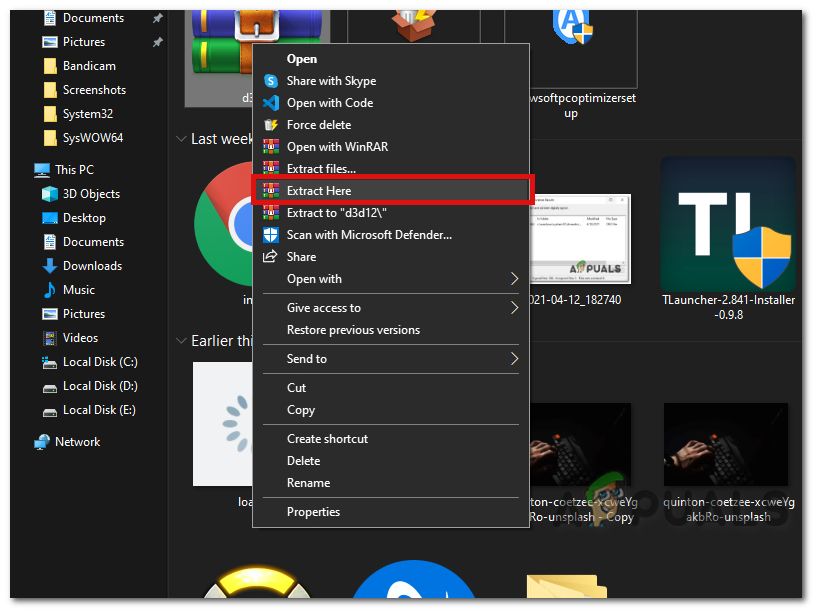Image resolution: width=813 pixels, height=609 pixels.
Task: Click the Skype icon beside Share with Skype
Action: click(270, 81)
